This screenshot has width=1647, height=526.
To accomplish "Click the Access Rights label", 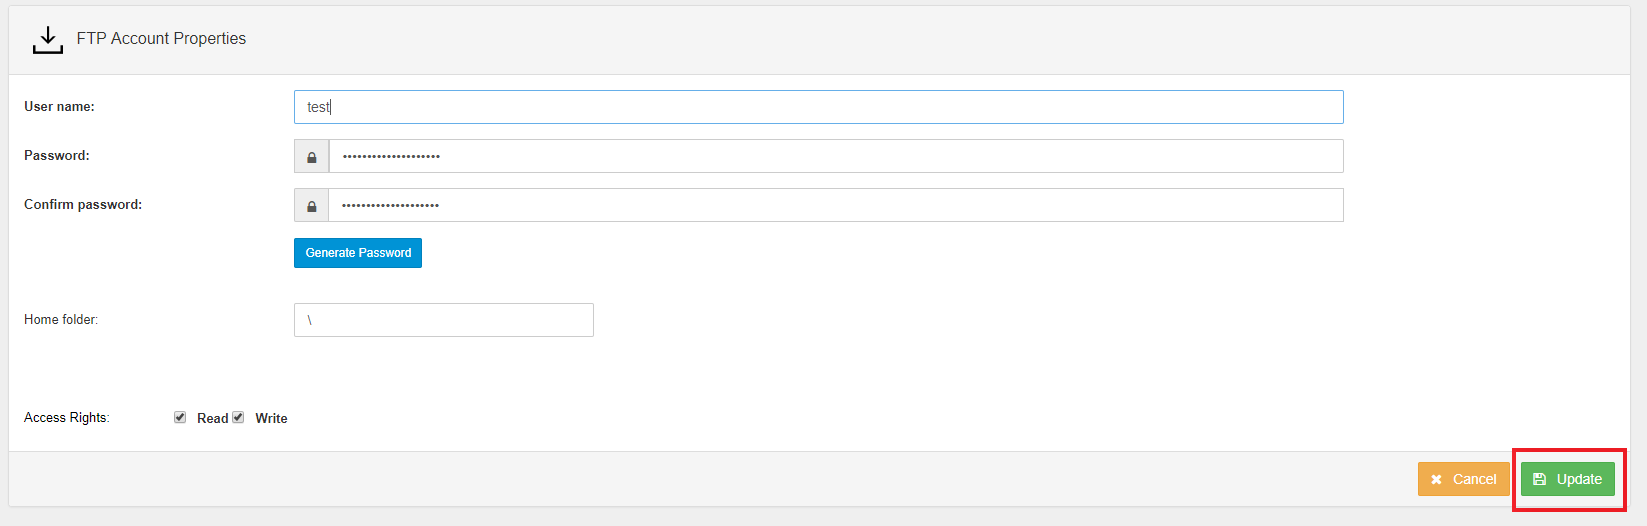I will (67, 417).
